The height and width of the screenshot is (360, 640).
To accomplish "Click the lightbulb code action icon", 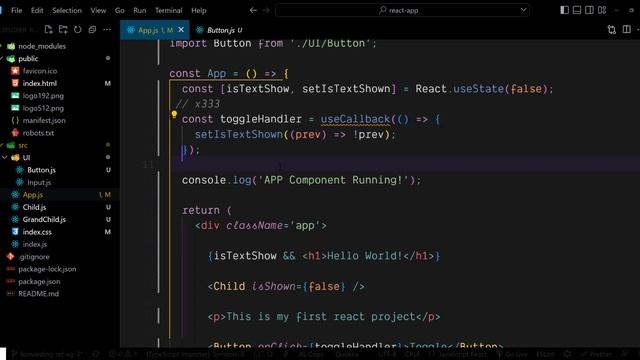I will (174, 115).
